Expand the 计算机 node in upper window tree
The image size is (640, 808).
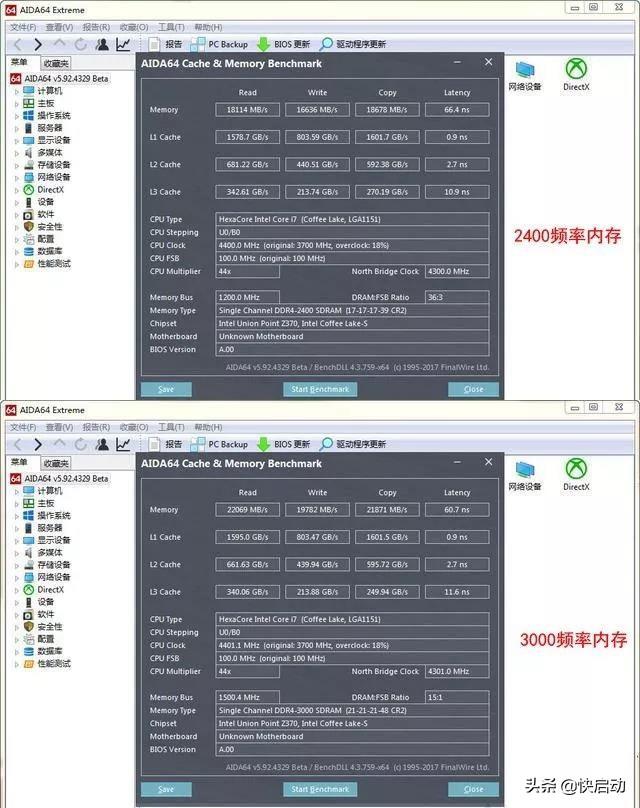coord(16,92)
